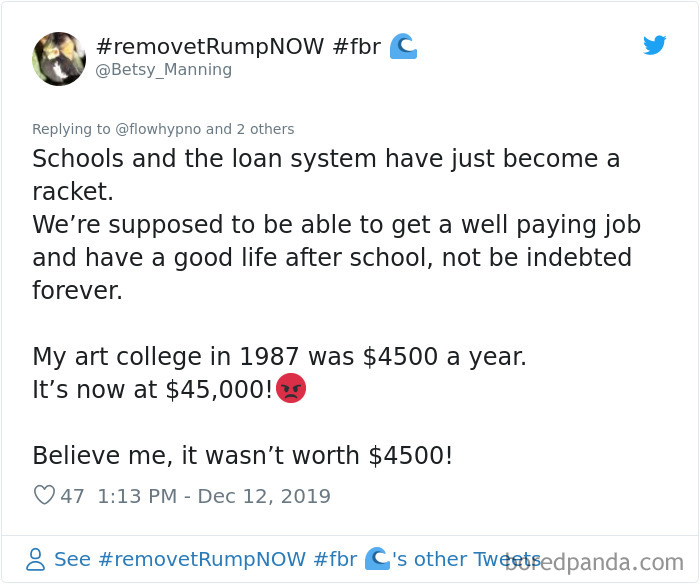Open the @flowhypno mention in reply line
Viewport: 700px width, 584px height.
158,129
